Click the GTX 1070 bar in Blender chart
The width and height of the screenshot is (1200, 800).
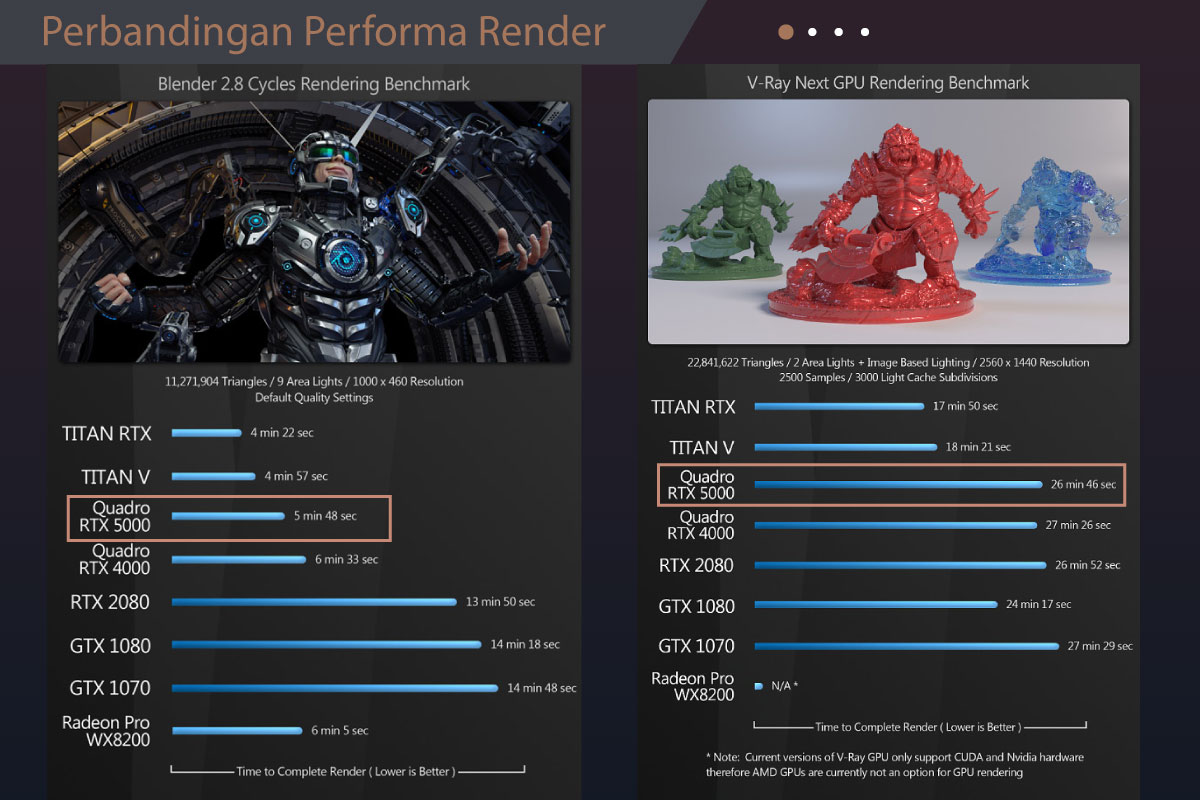pos(335,688)
